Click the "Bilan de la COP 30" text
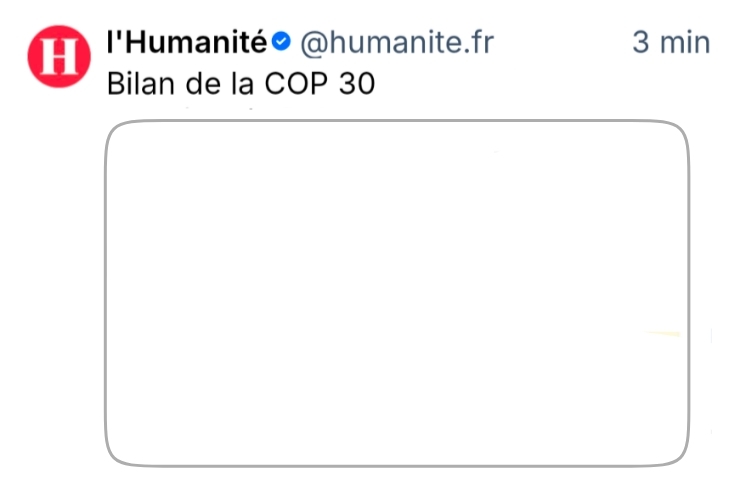734x494 pixels. coord(240,82)
